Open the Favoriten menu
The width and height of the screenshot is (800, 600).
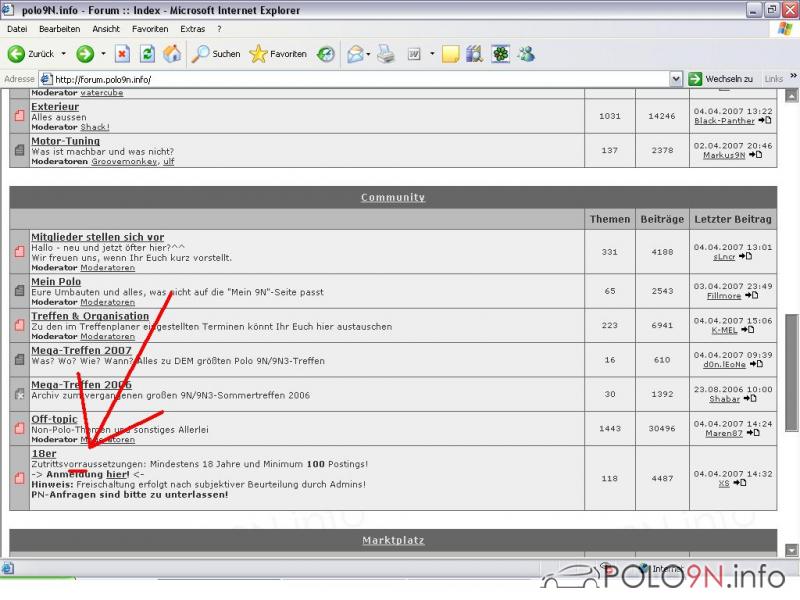(150, 29)
